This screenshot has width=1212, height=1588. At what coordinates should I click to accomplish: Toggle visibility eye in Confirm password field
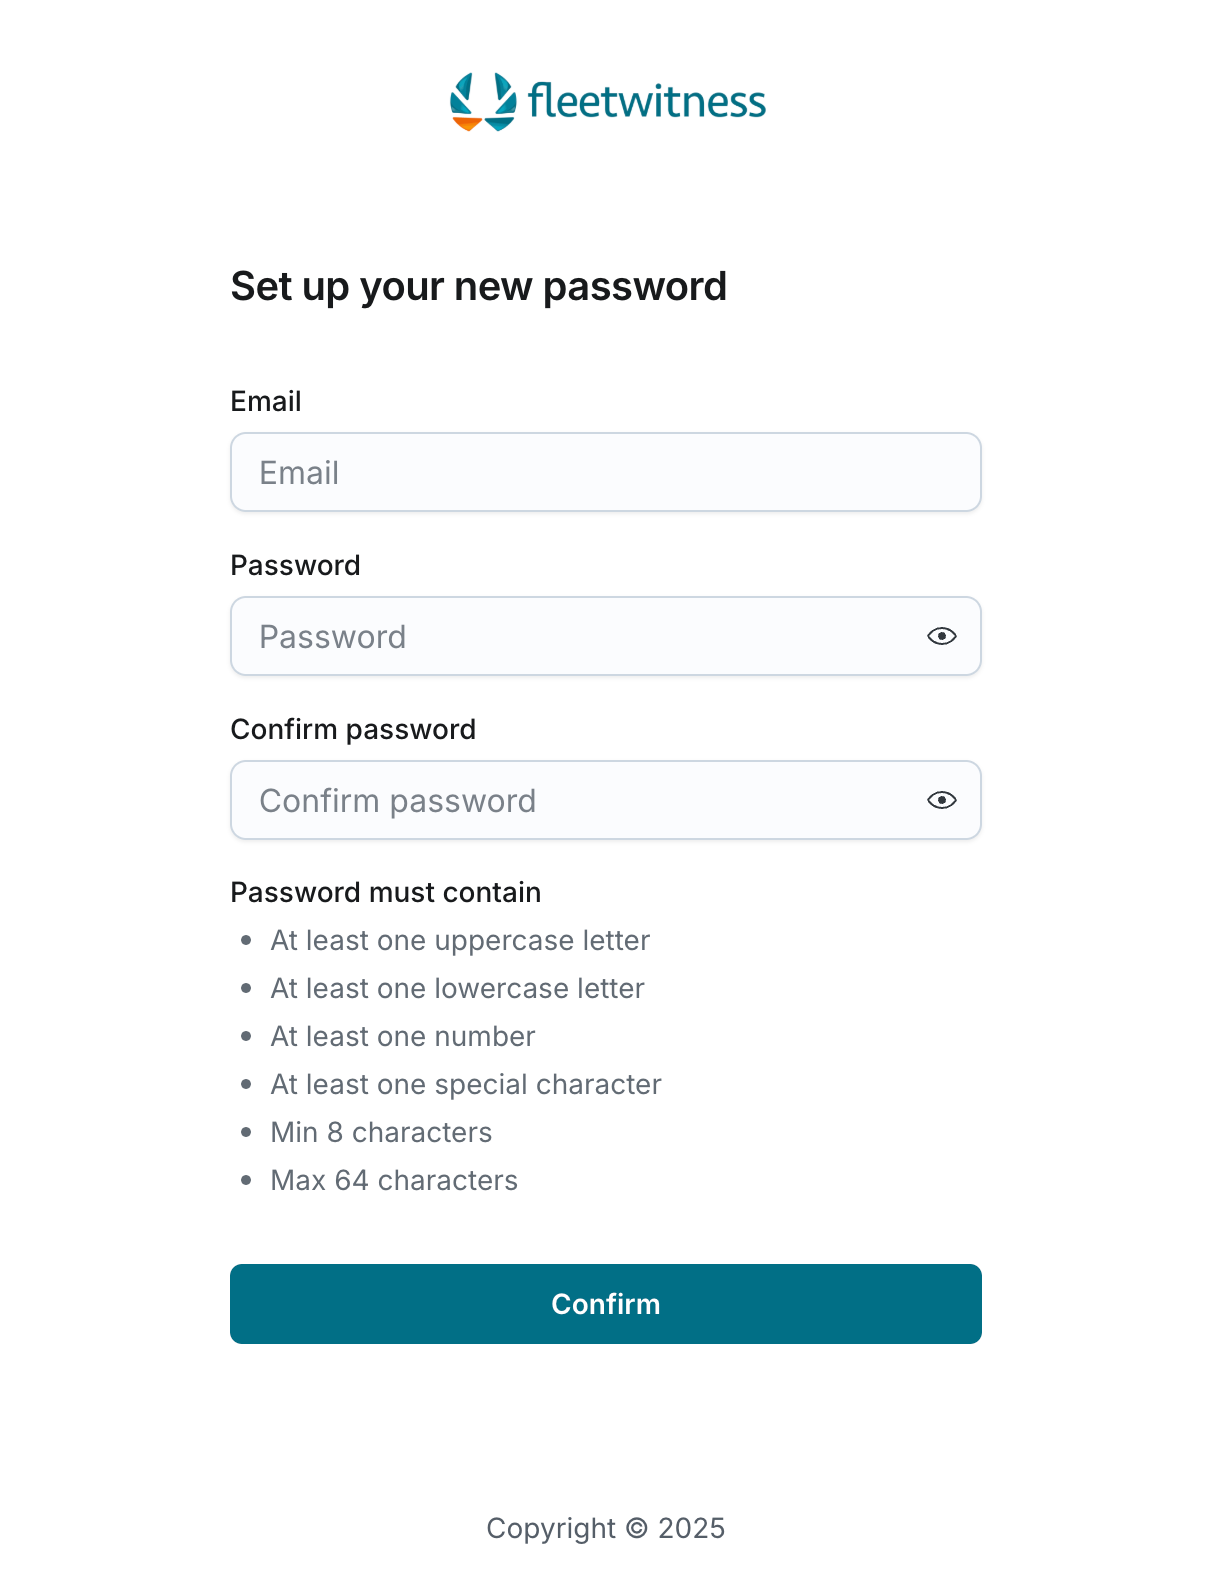click(x=941, y=800)
